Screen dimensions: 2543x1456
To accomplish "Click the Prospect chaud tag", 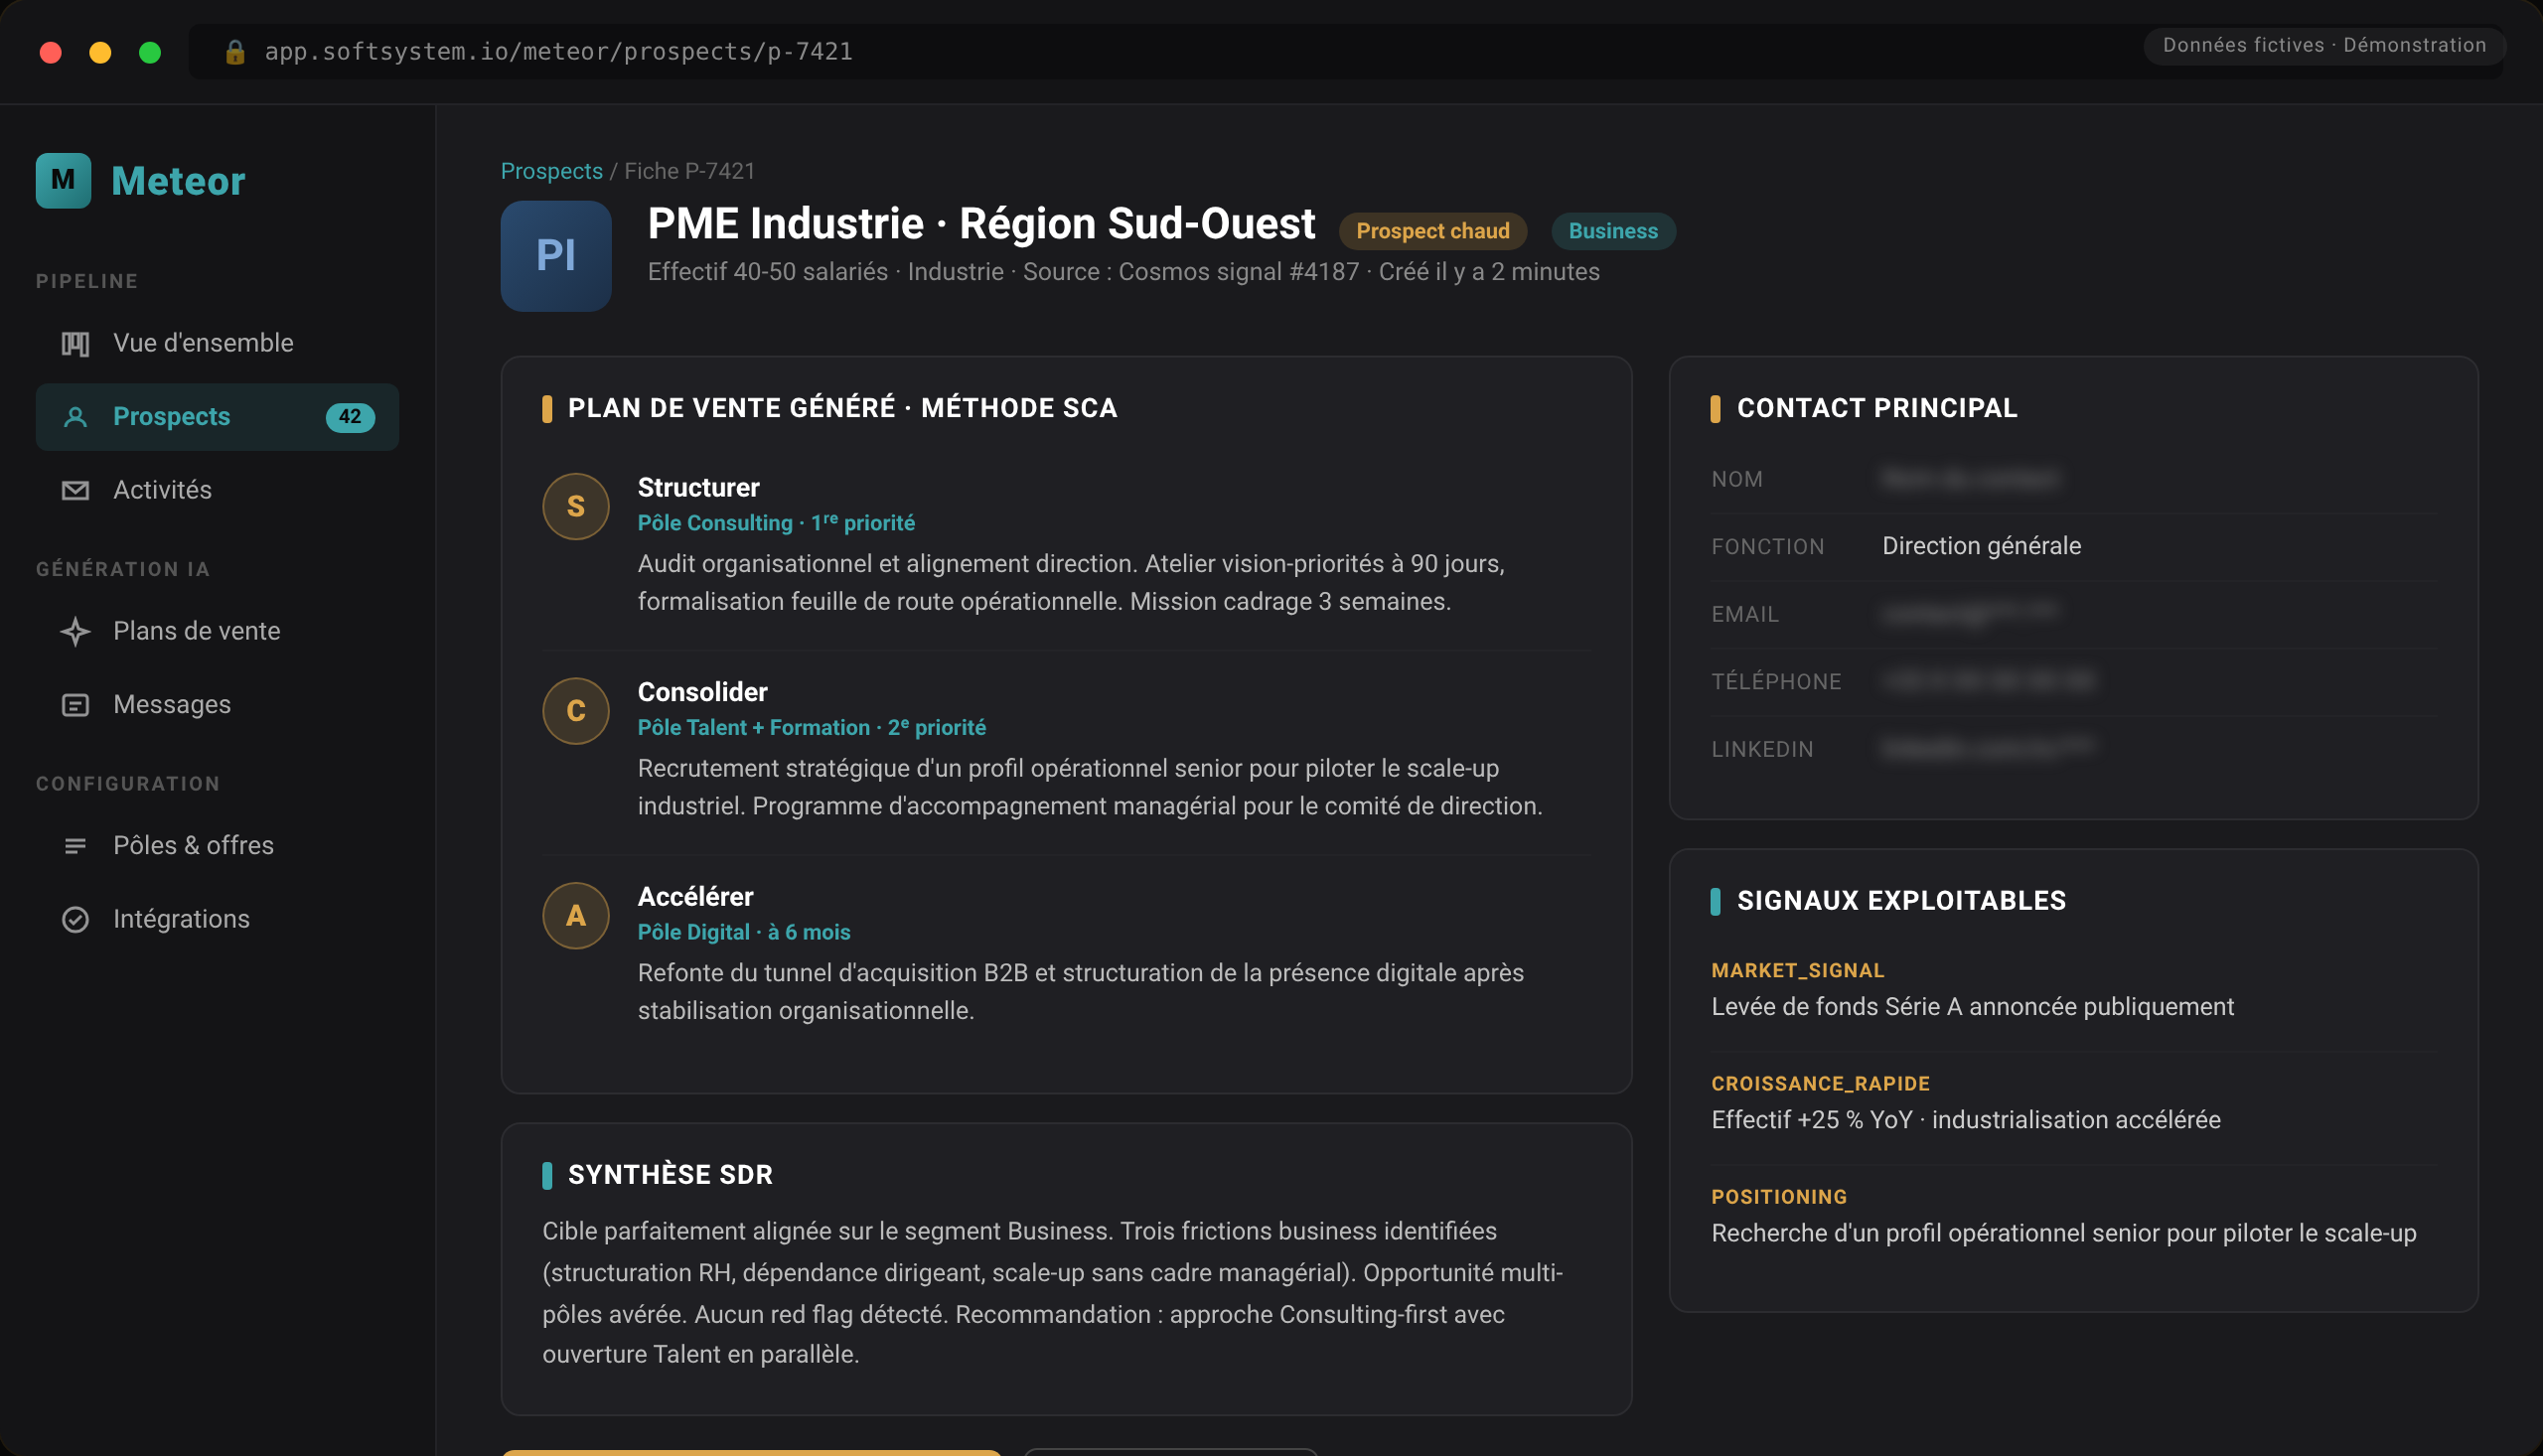I will click(1432, 231).
